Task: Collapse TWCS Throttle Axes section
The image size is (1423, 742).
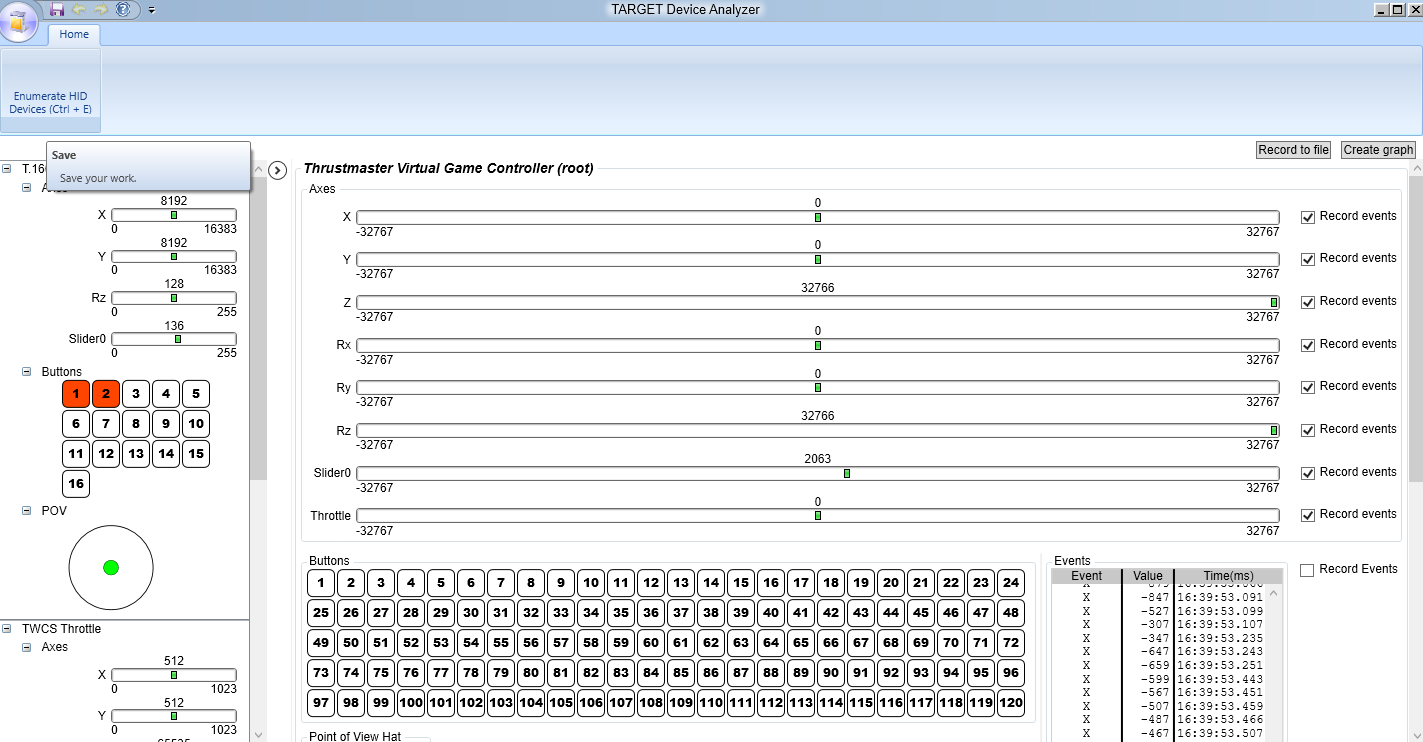Action: pyautogui.click(x=27, y=647)
